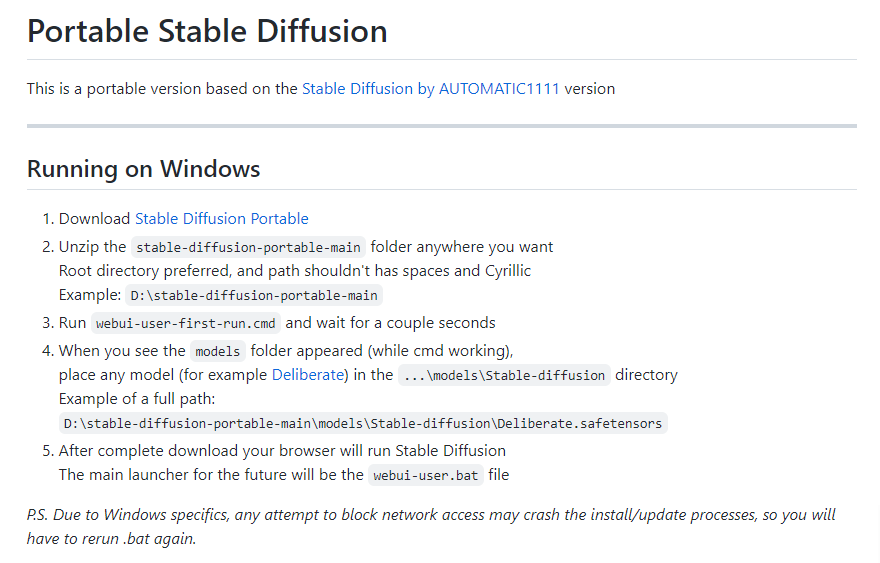
Task: Select the D:\stable-diffusion-portable-main example path
Action: pyautogui.click(x=254, y=295)
